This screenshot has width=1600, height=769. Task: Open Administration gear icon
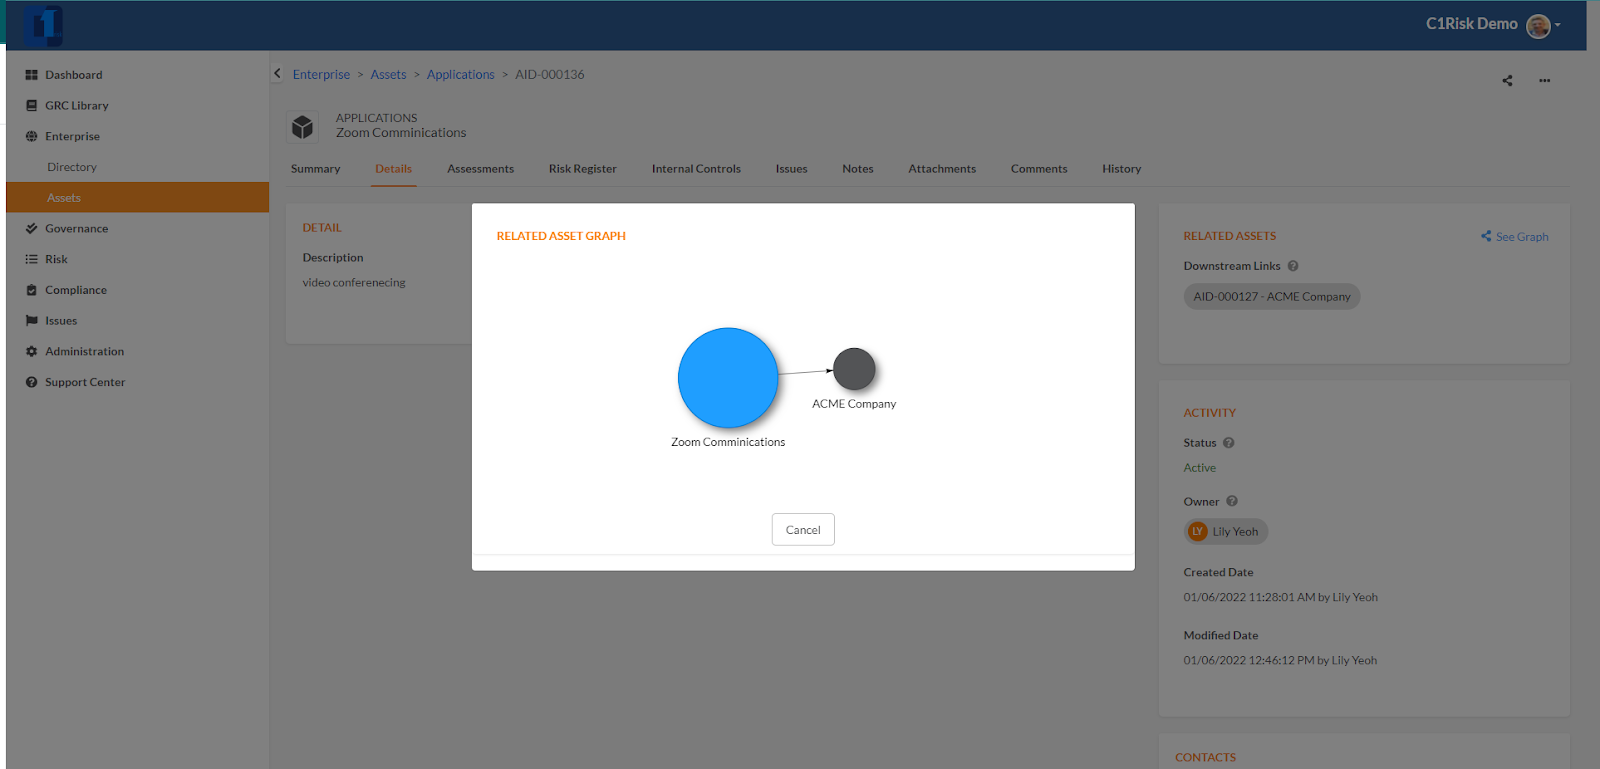[x=32, y=352]
